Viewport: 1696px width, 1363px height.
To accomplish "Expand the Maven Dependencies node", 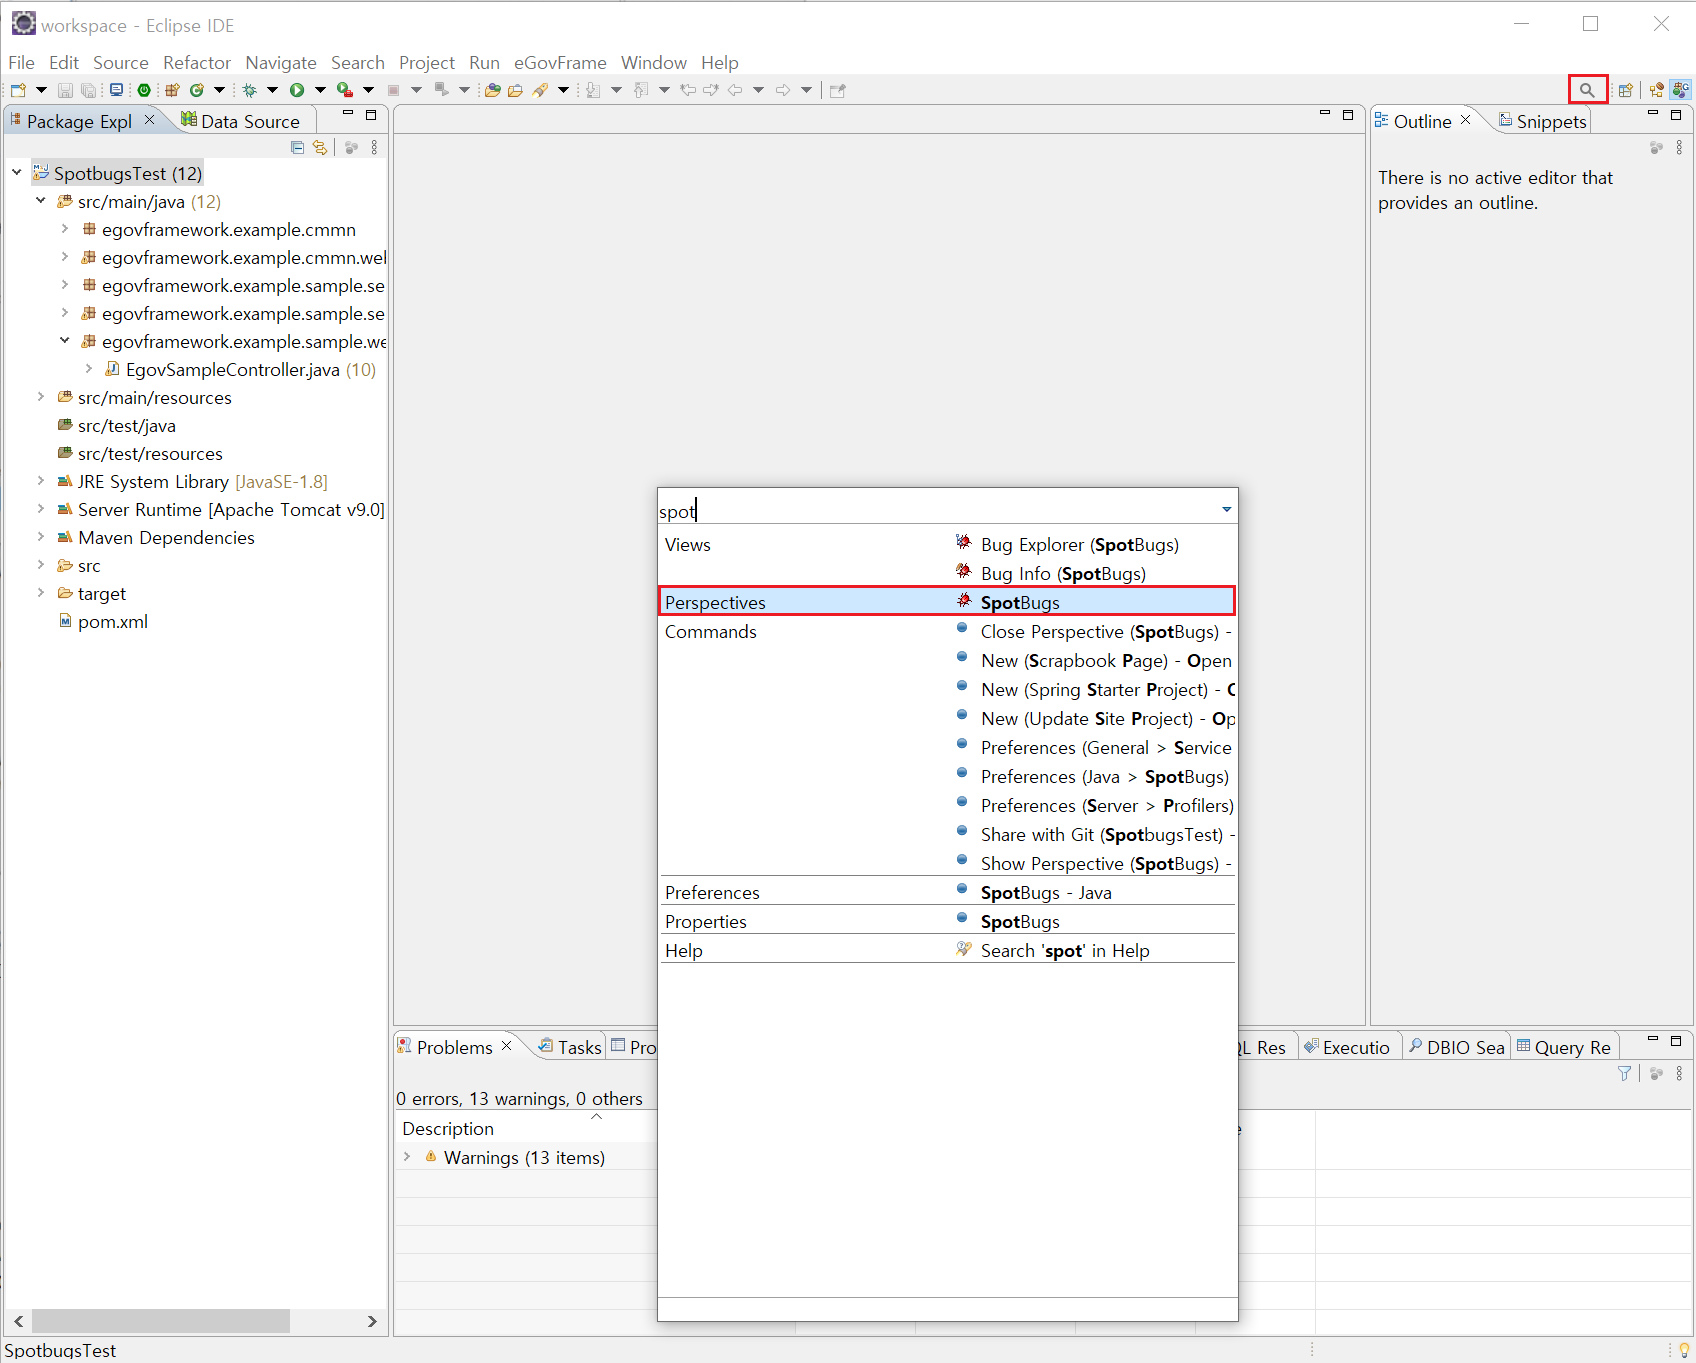I will pyautogui.click(x=41, y=537).
